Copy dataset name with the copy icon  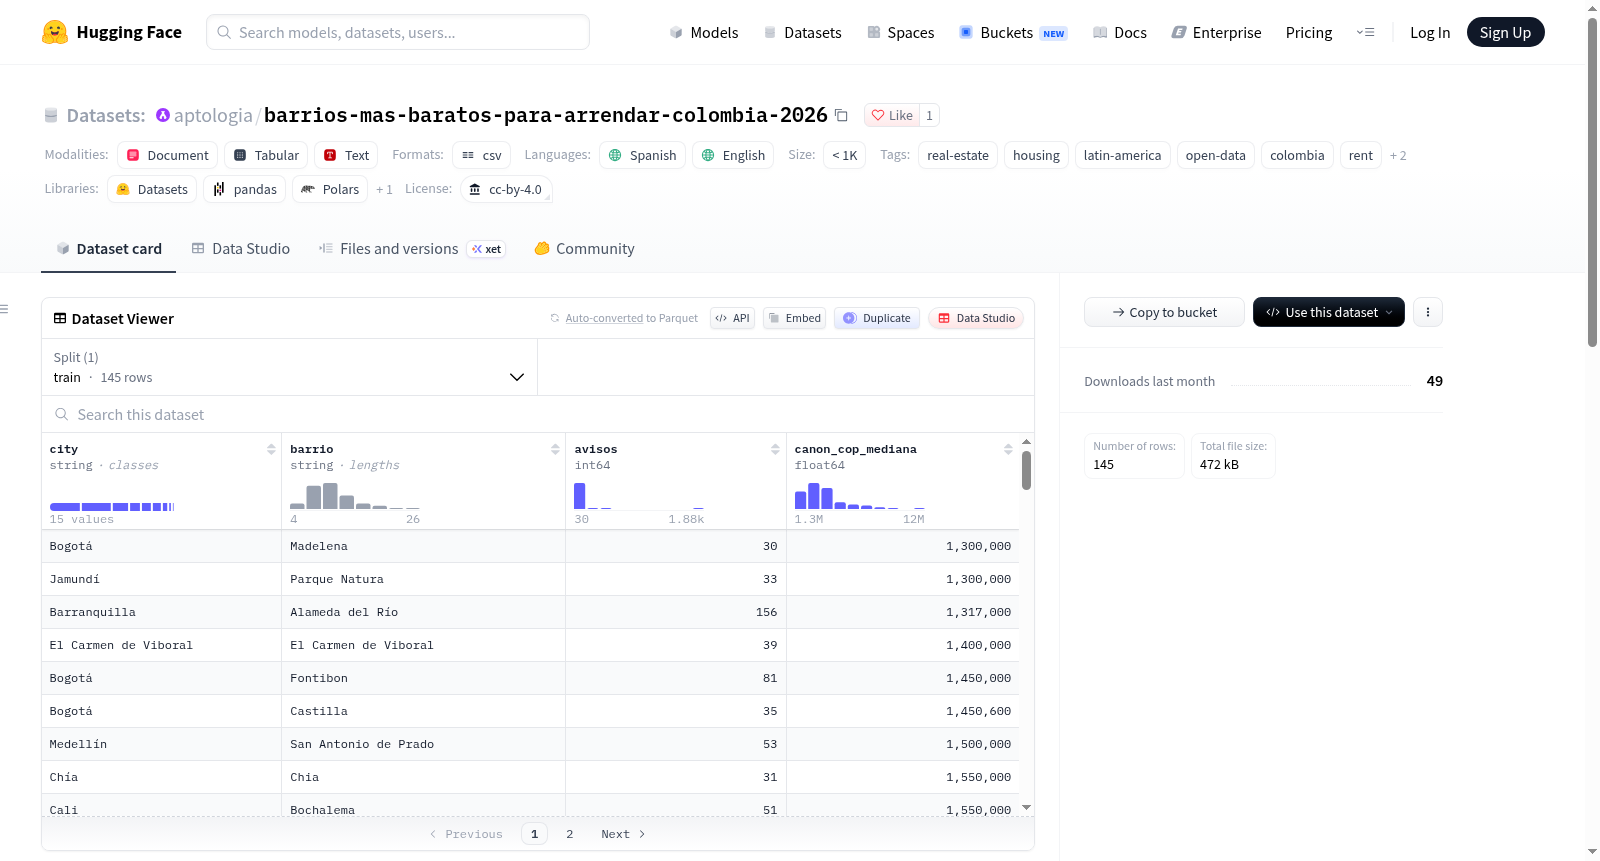tap(842, 116)
